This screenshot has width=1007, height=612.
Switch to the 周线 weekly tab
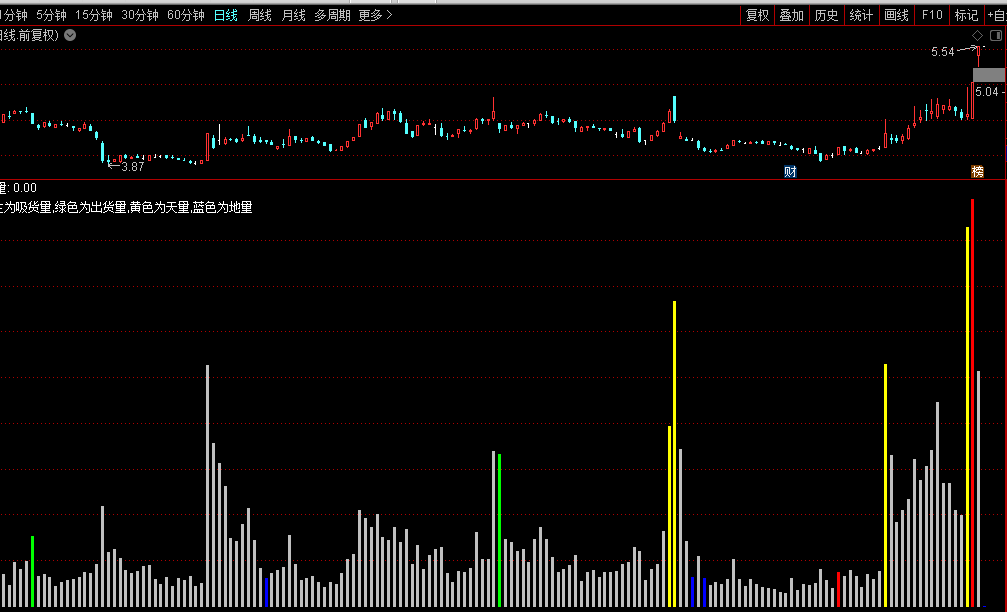click(x=260, y=15)
